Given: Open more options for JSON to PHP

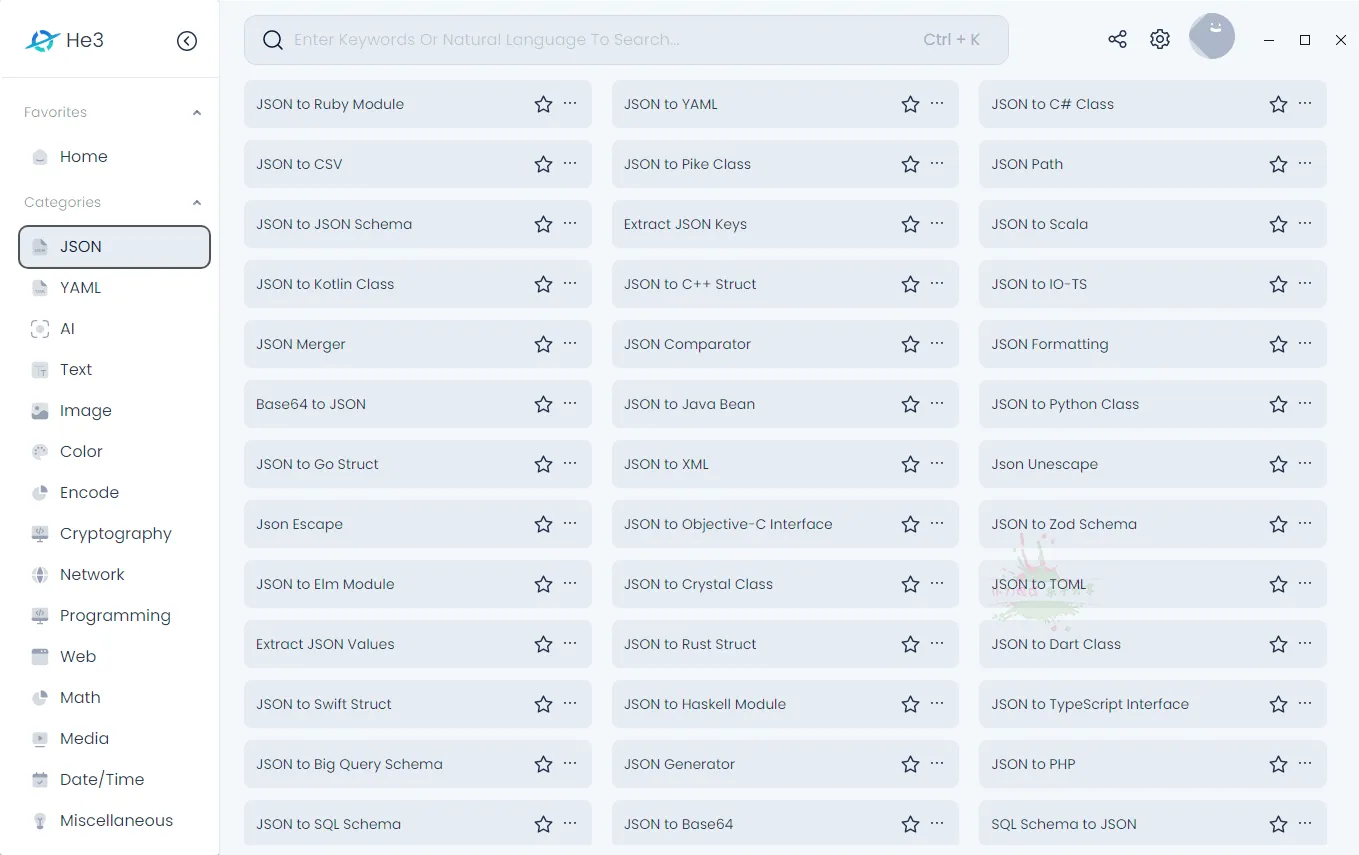Looking at the screenshot, I should click(x=1305, y=763).
